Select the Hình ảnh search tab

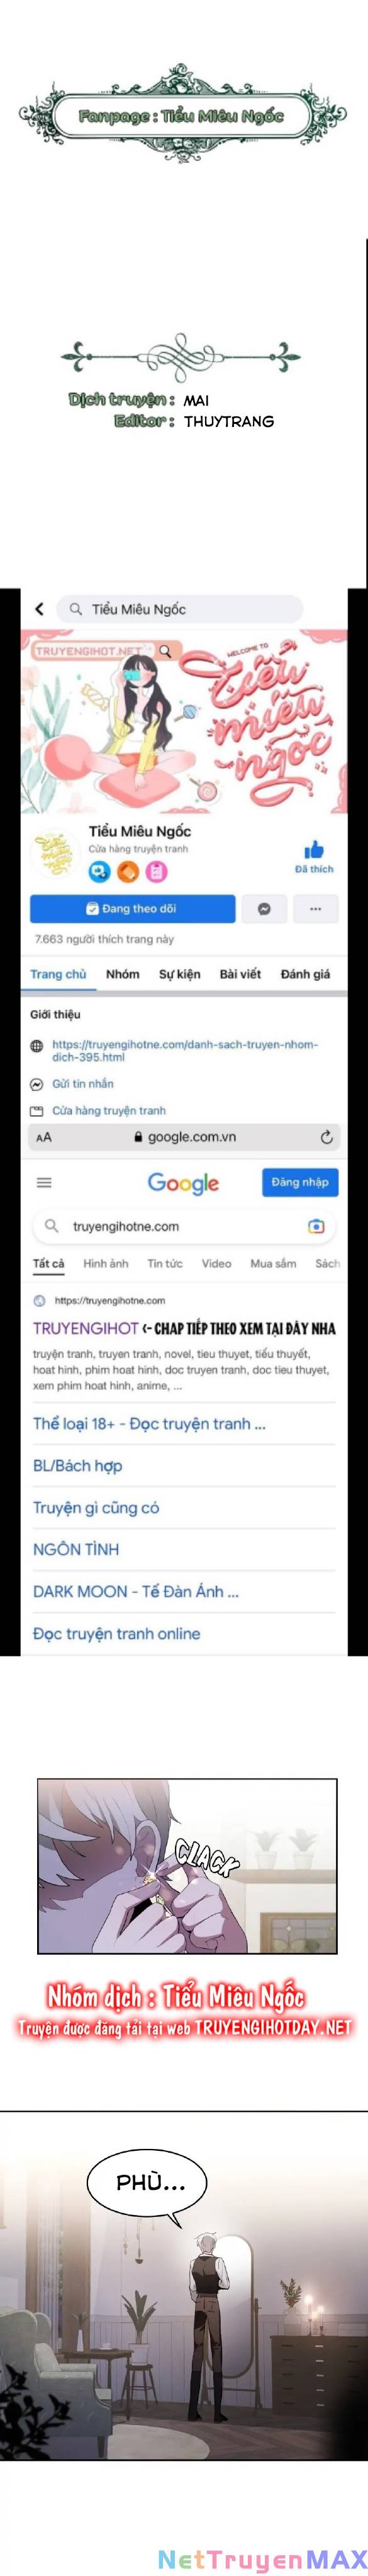pyautogui.click(x=106, y=1264)
